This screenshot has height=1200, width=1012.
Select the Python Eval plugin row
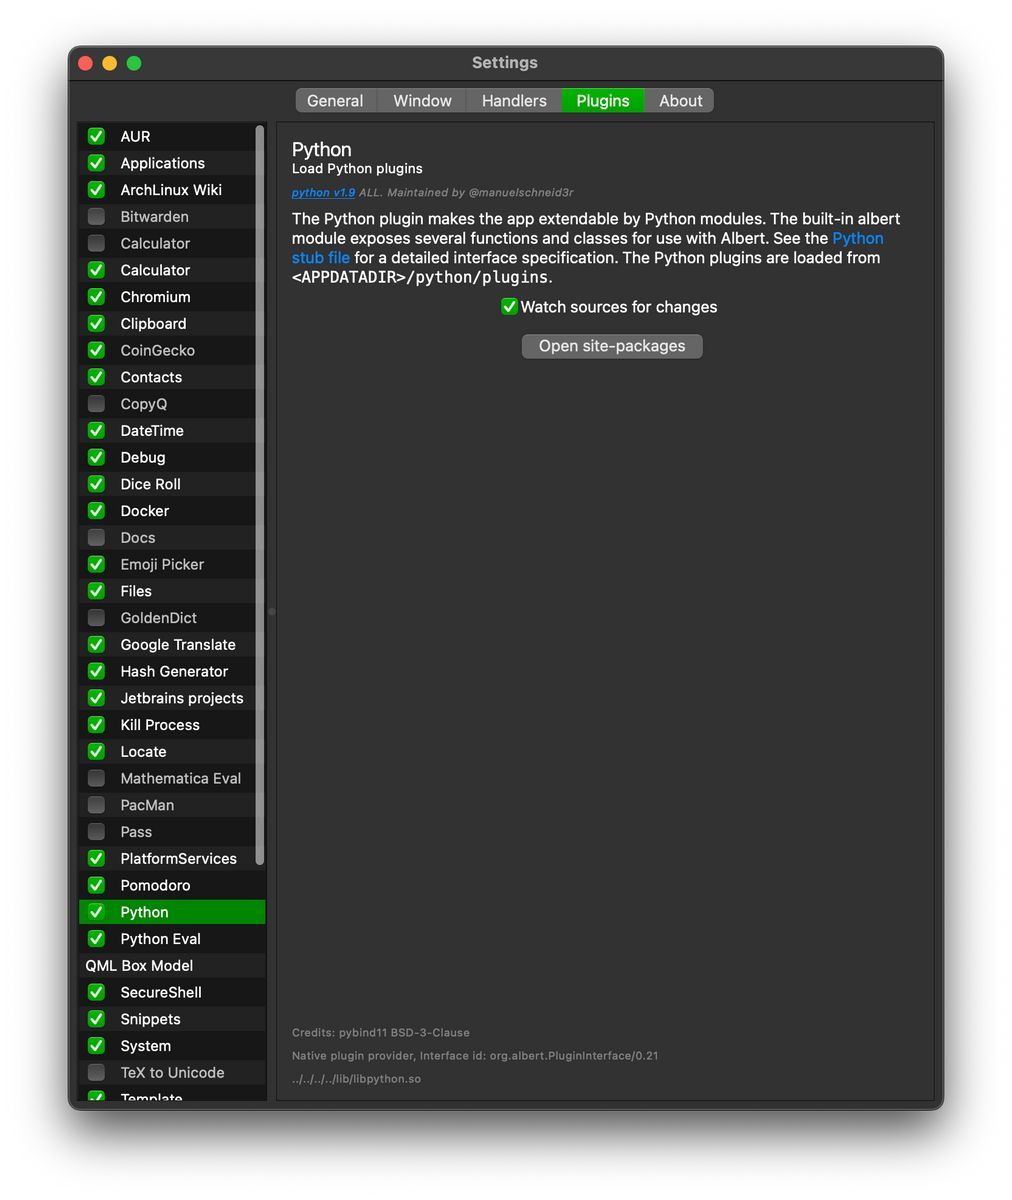172,939
